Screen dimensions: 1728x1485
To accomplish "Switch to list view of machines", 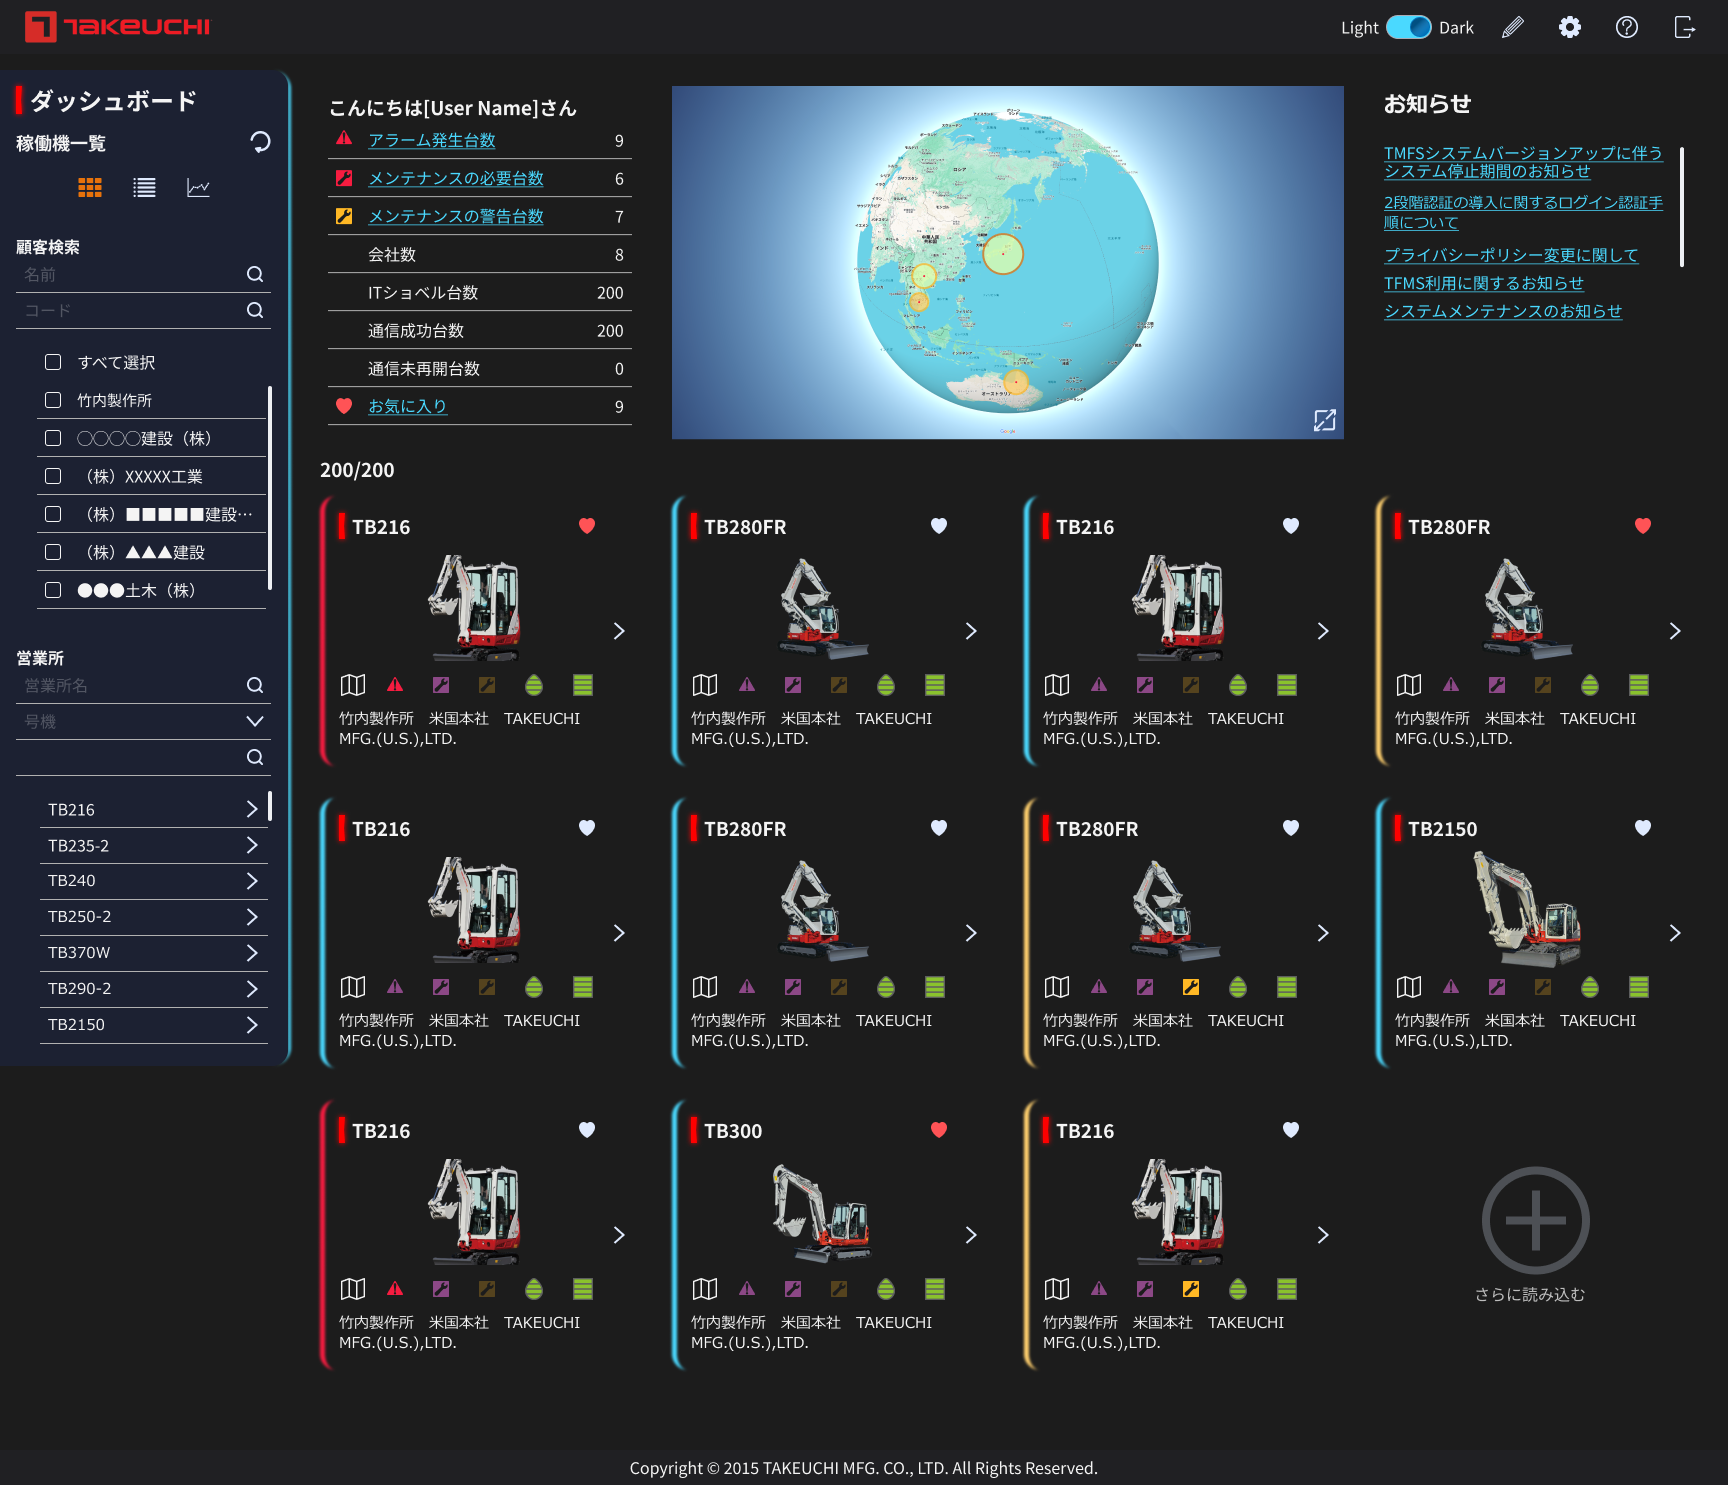I will tap(144, 188).
